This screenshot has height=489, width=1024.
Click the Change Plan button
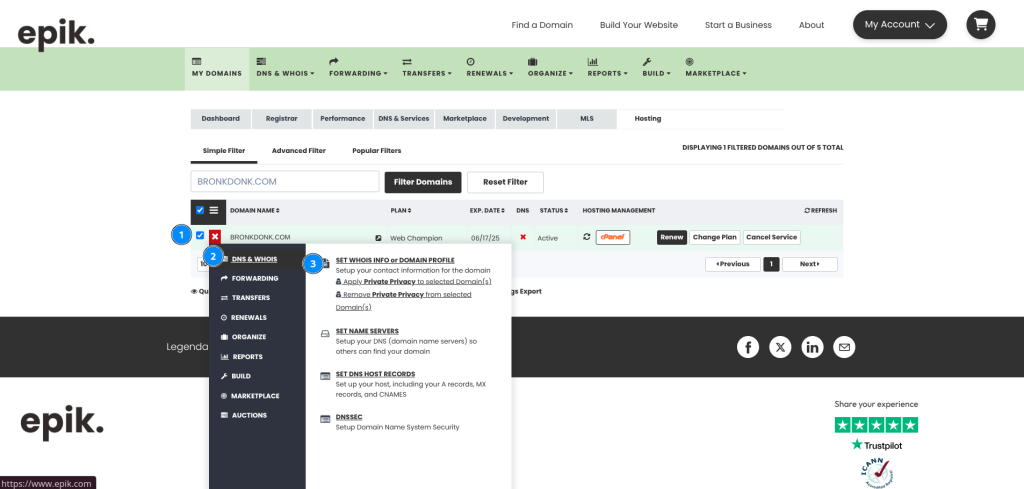(x=714, y=237)
